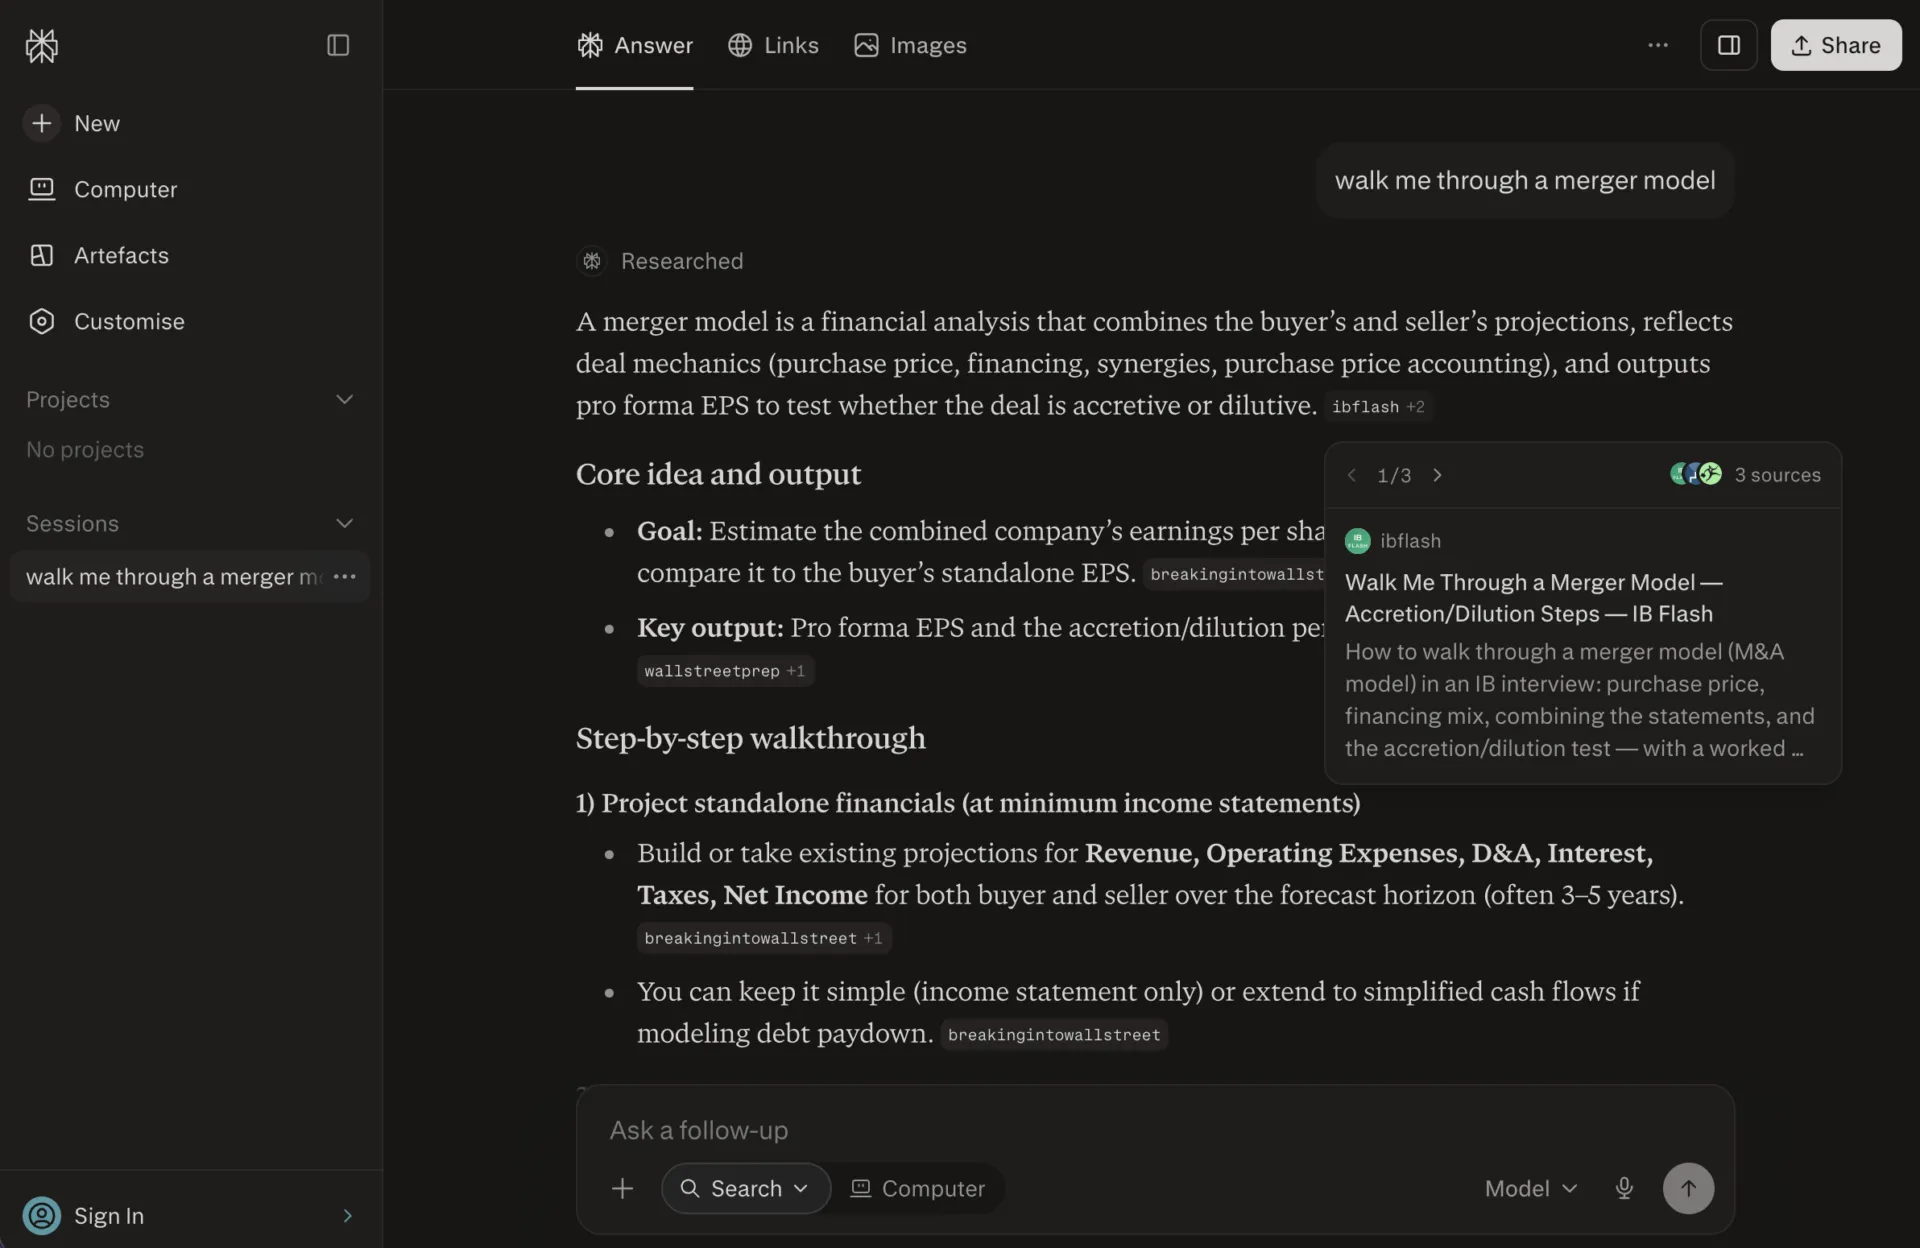Image resolution: width=1920 pixels, height=1248 pixels.
Task: Collapse the sidebar with the panel icon
Action: (x=338, y=45)
